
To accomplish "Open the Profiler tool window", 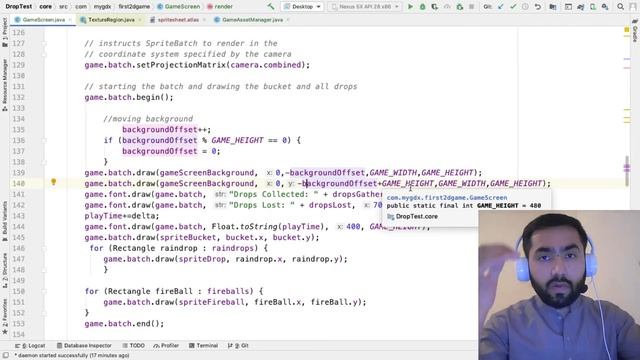I will coord(166,346).
